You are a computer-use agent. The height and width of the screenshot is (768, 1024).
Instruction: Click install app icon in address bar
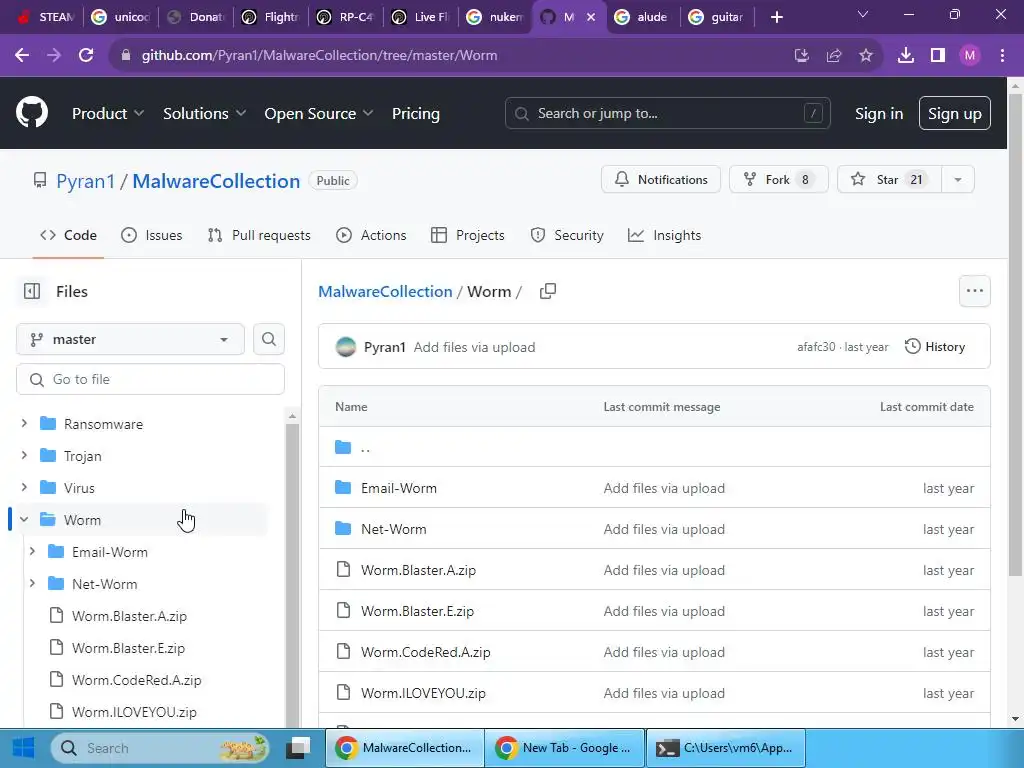tap(801, 56)
